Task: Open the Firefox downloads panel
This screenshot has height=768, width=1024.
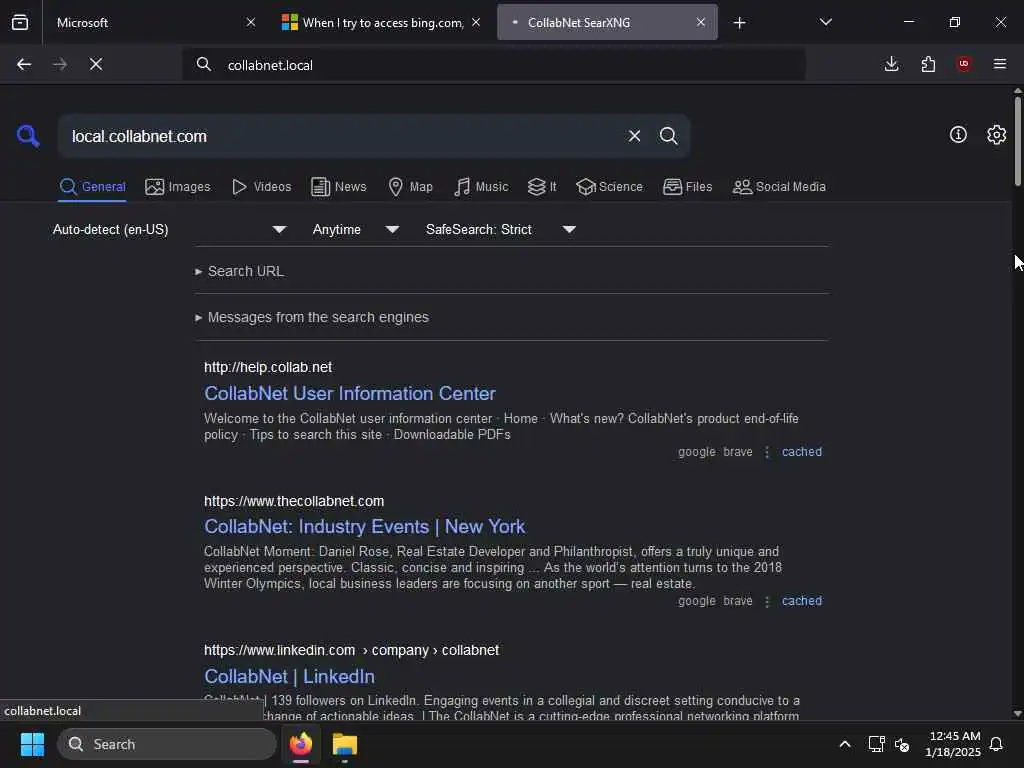Action: click(x=891, y=64)
